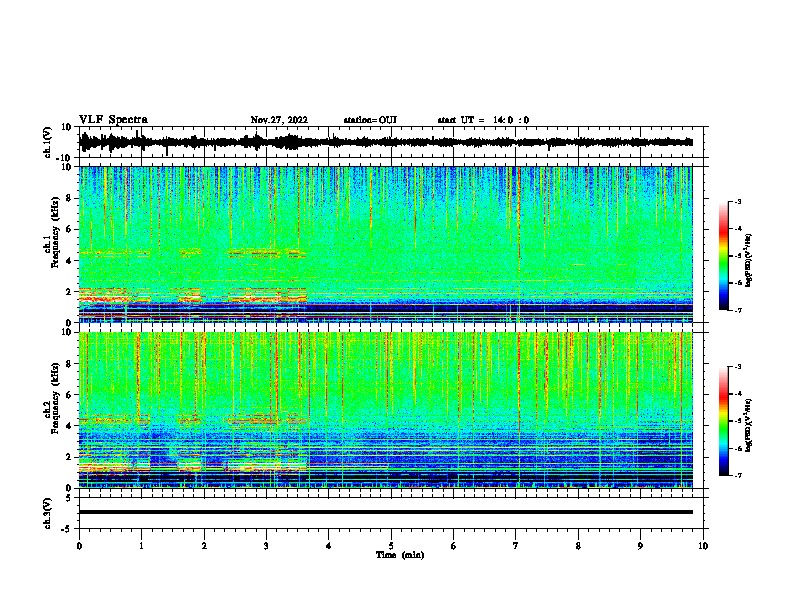
Task: Click the ch.3(V) axis label
Action: (48, 513)
